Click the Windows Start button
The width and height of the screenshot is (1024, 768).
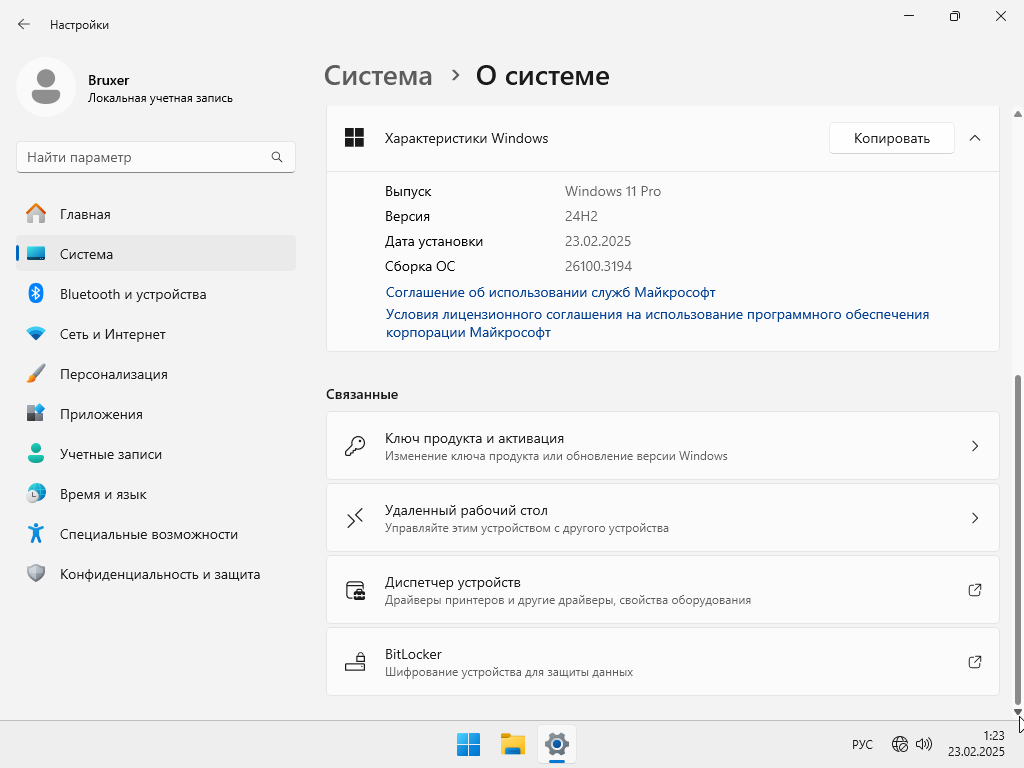click(468, 744)
